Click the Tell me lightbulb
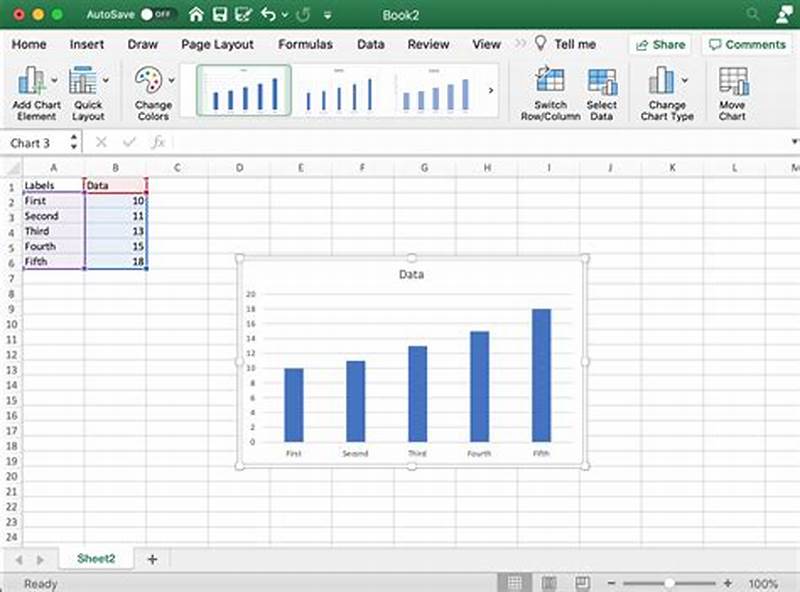This screenshot has width=800, height=592. point(540,44)
